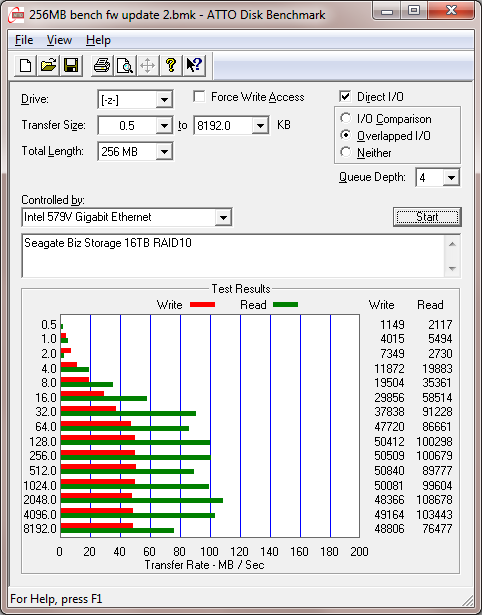
Task: Maximize the ATTO Disk Benchmark window
Action: [414, 11]
